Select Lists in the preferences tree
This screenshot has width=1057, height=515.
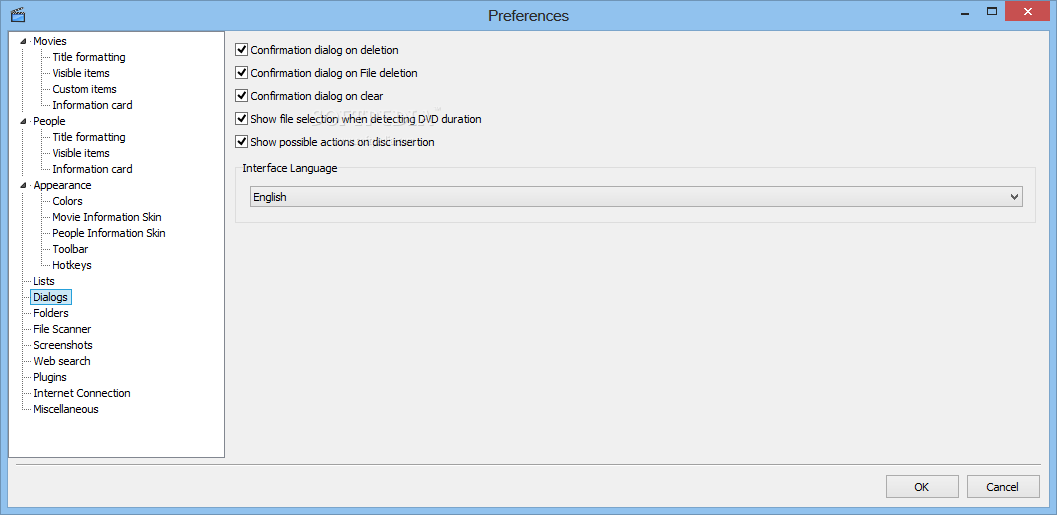pos(44,281)
